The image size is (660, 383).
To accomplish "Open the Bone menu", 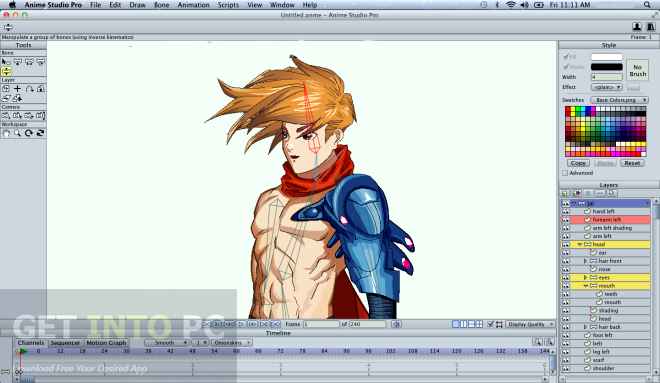I will 161,5.
